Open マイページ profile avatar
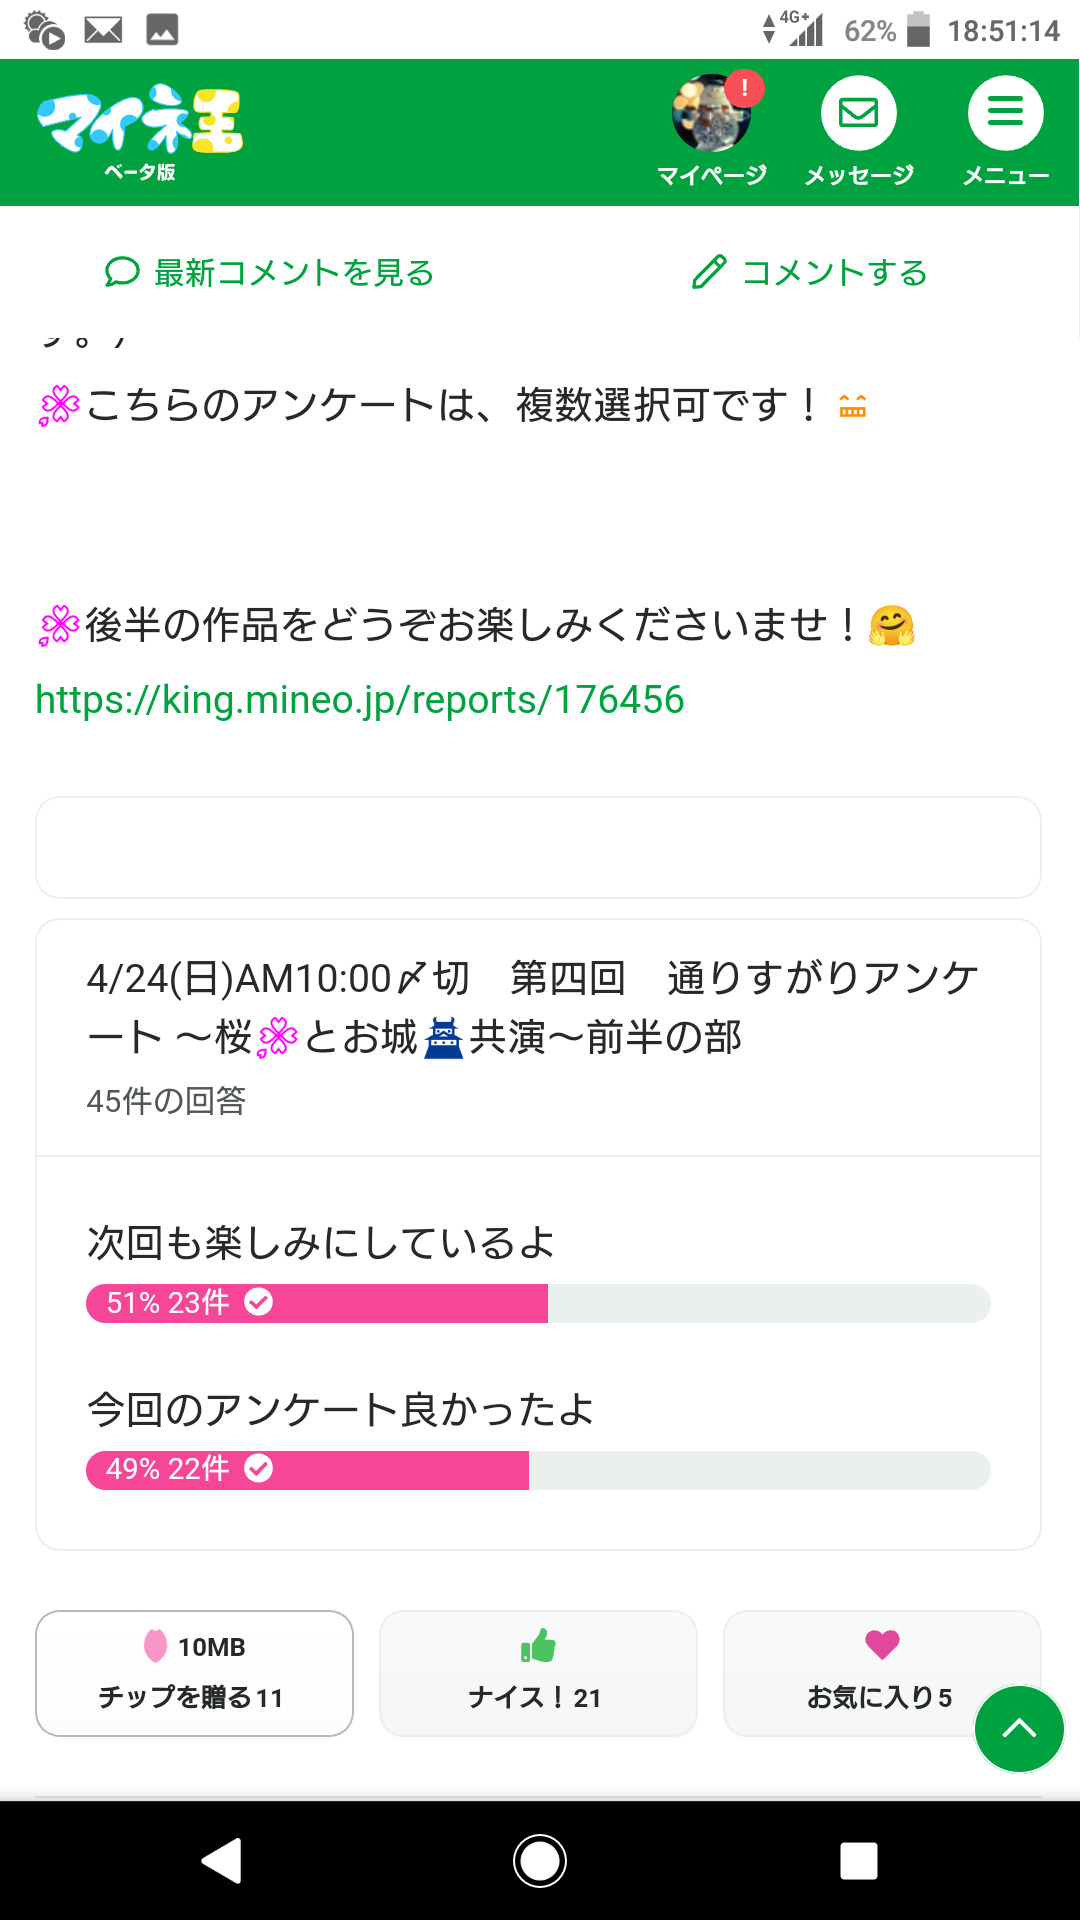1080x1920 pixels. coord(711,114)
